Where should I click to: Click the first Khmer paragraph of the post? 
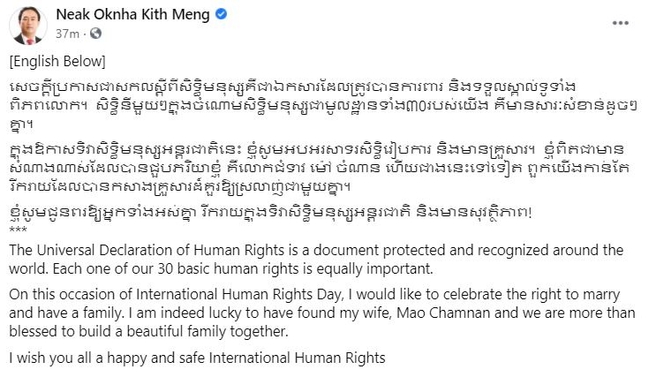(x=323, y=106)
